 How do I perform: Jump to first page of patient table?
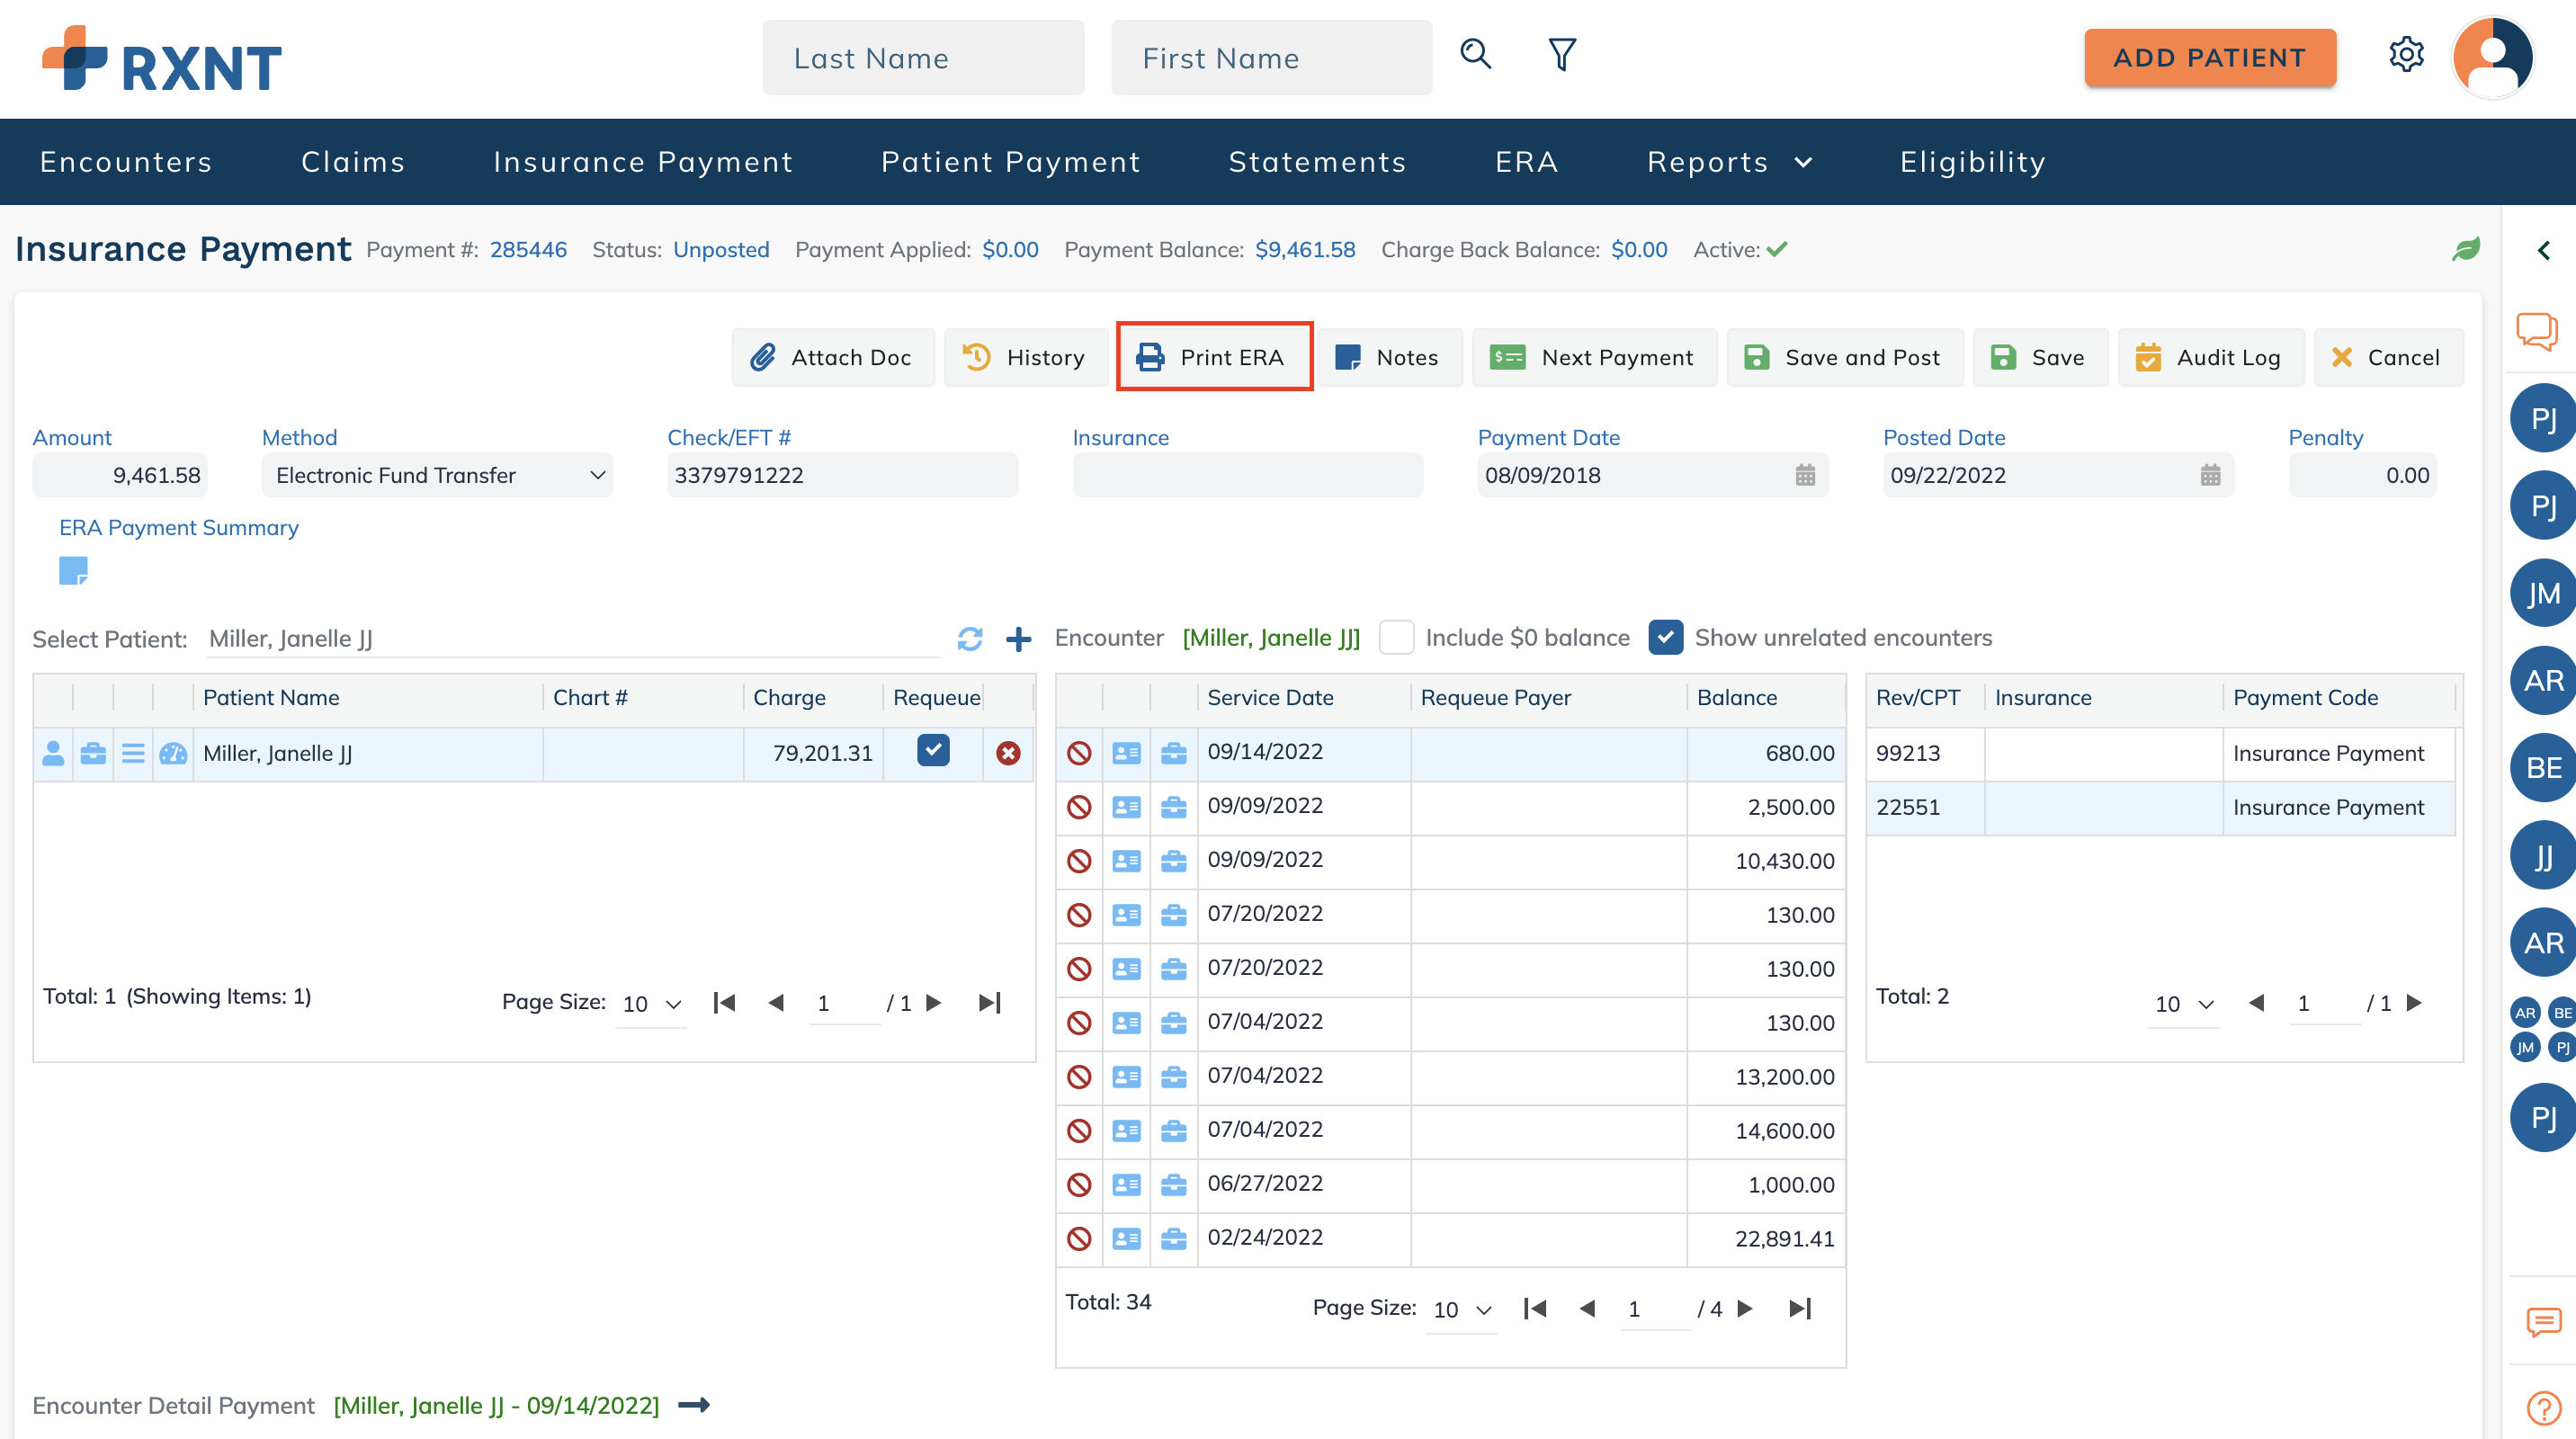click(724, 1003)
